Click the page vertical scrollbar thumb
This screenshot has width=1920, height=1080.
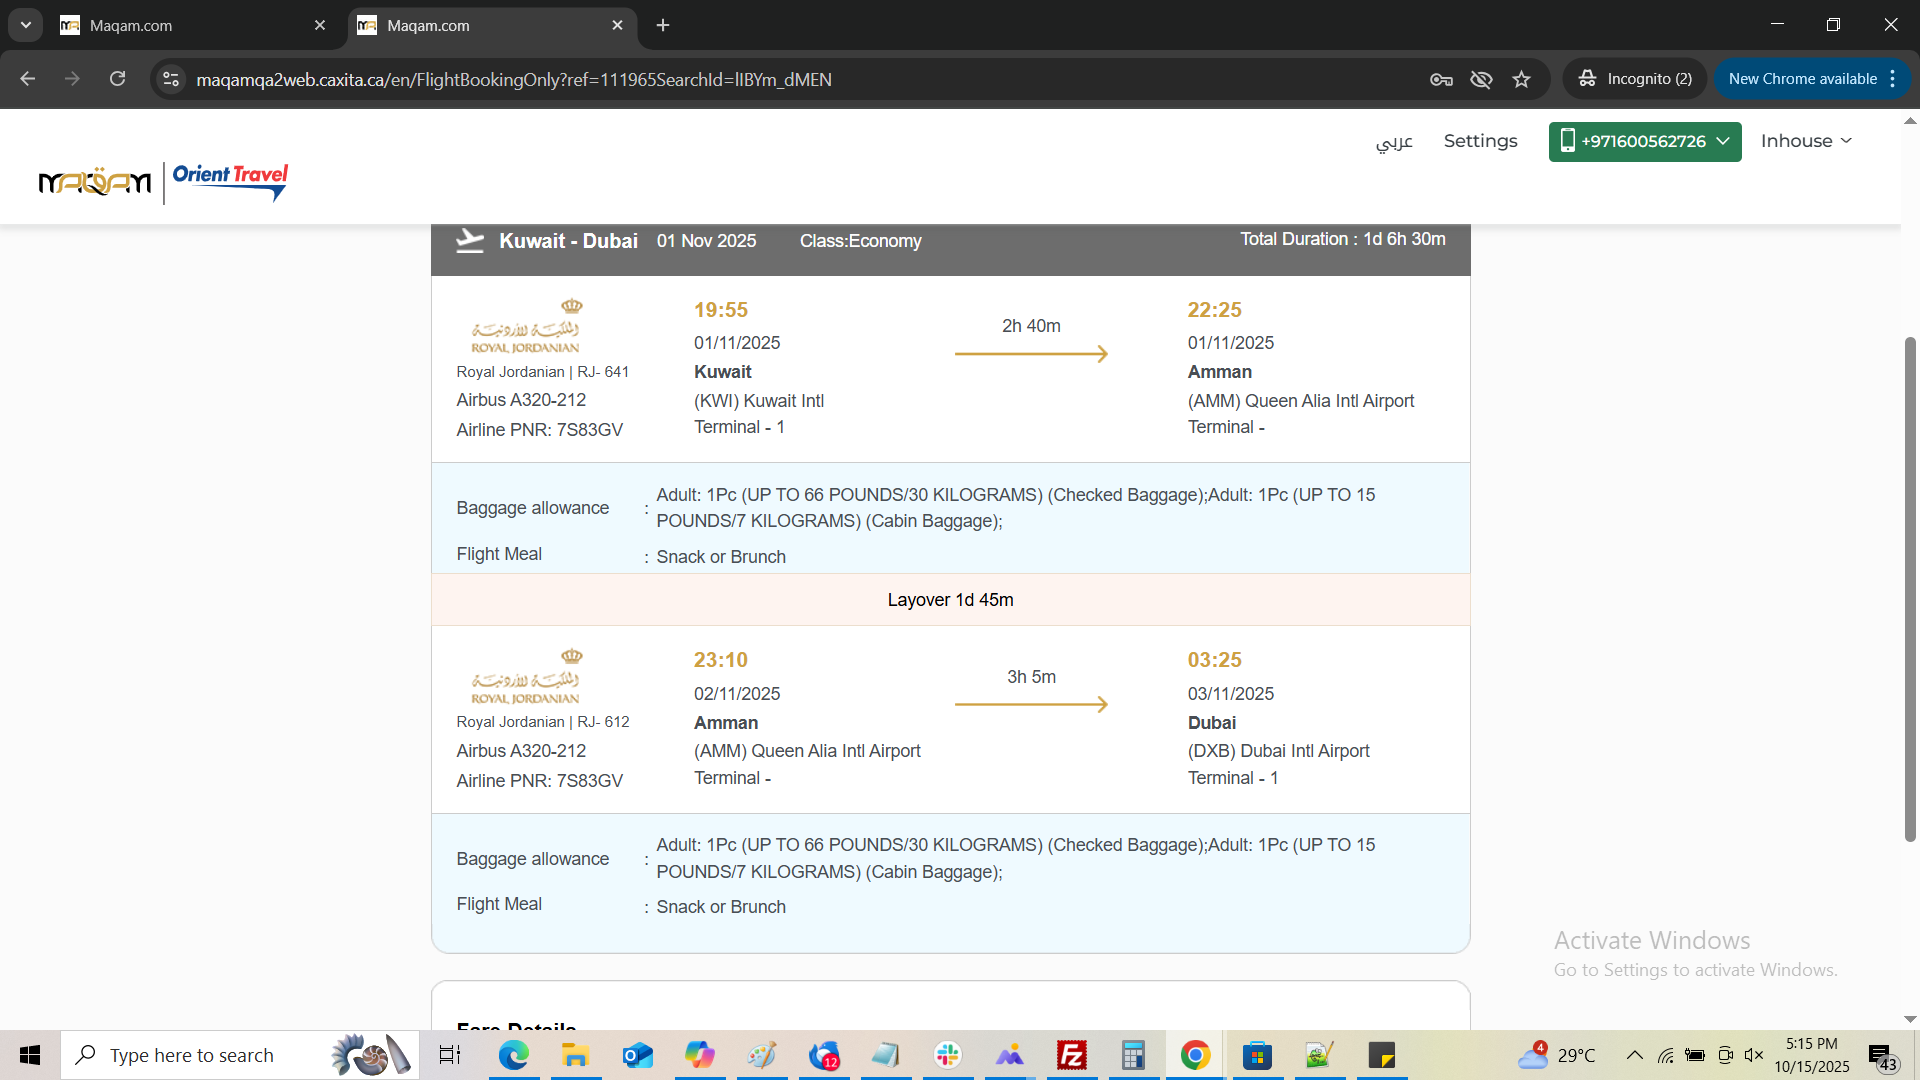(x=1910, y=590)
